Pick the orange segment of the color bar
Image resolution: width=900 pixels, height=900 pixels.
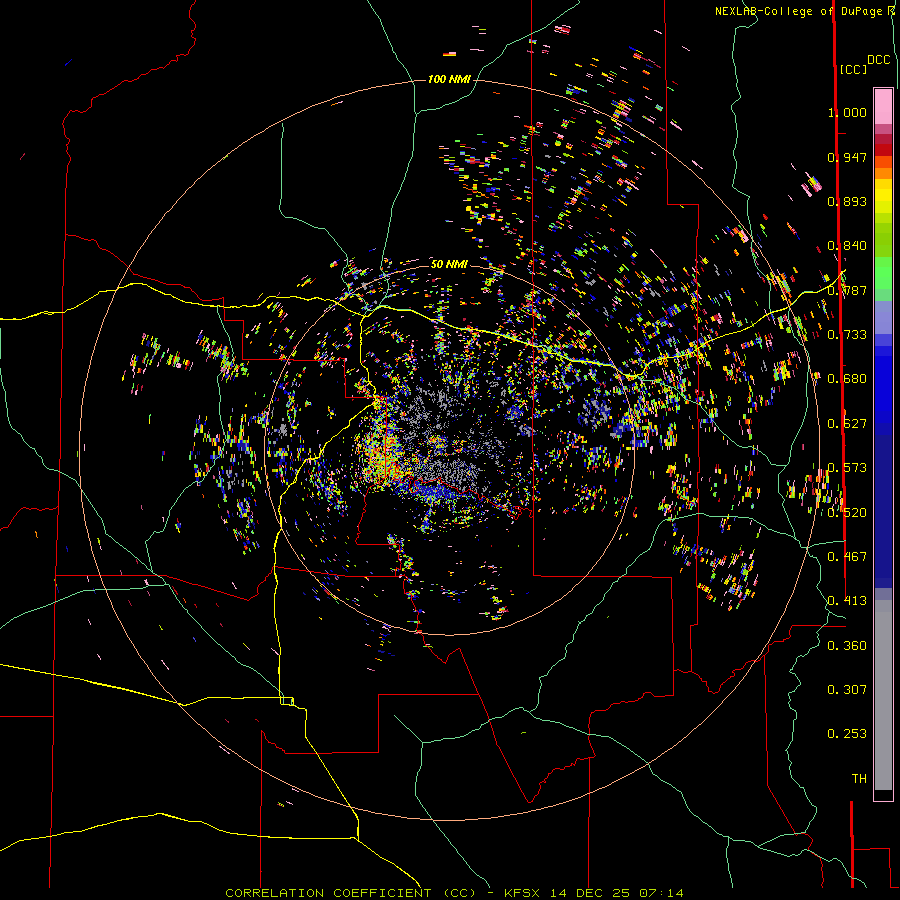(x=883, y=173)
